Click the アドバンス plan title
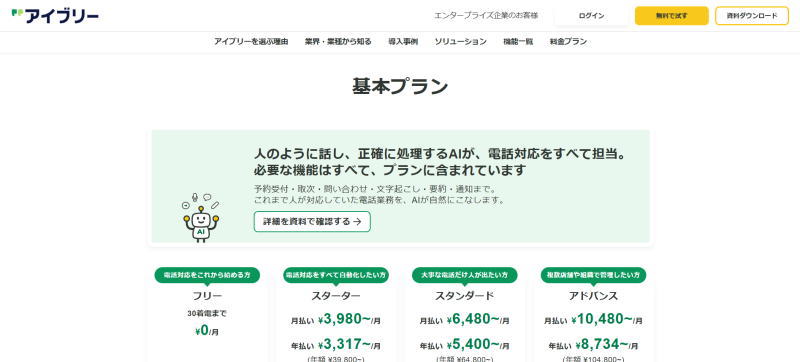This screenshot has width=800, height=362. point(593,296)
